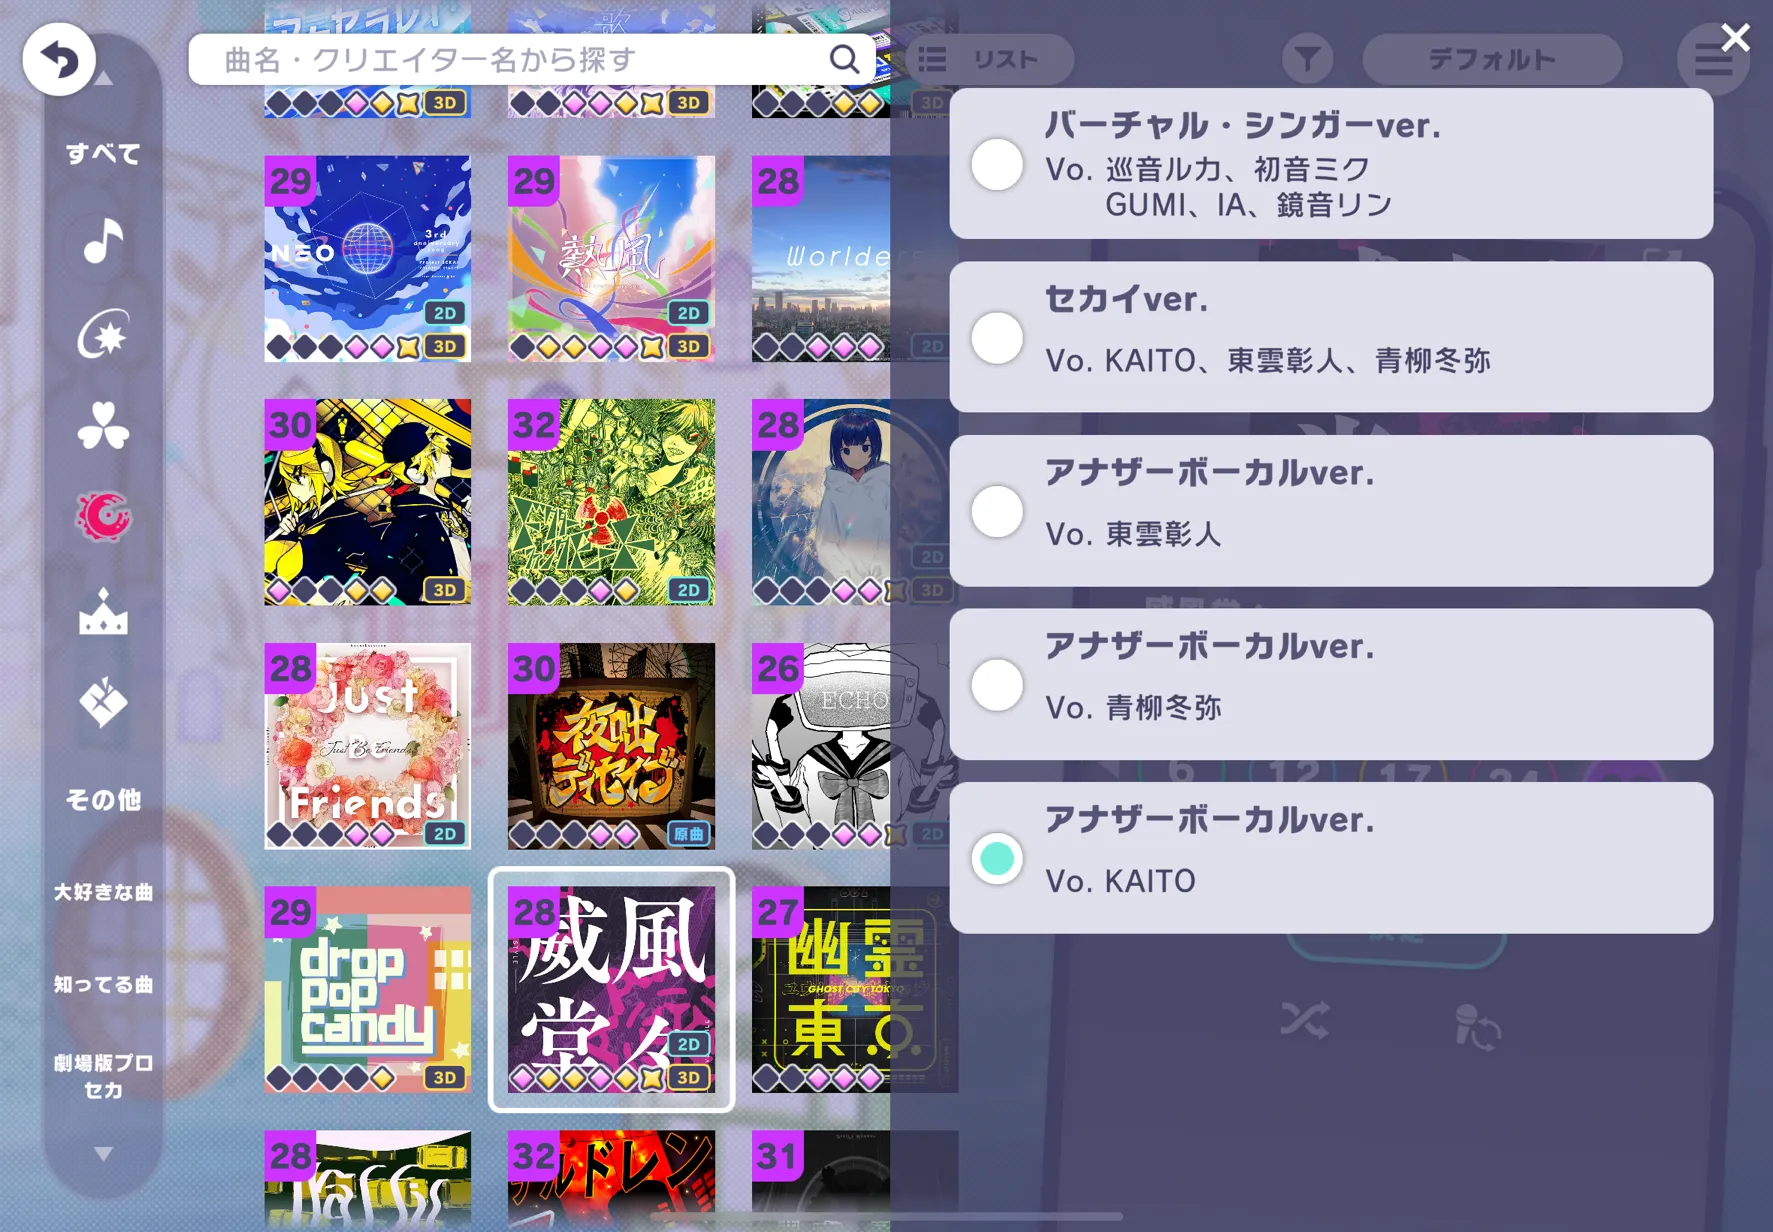
Task: Click the search magnifier icon
Action: click(x=844, y=60)
